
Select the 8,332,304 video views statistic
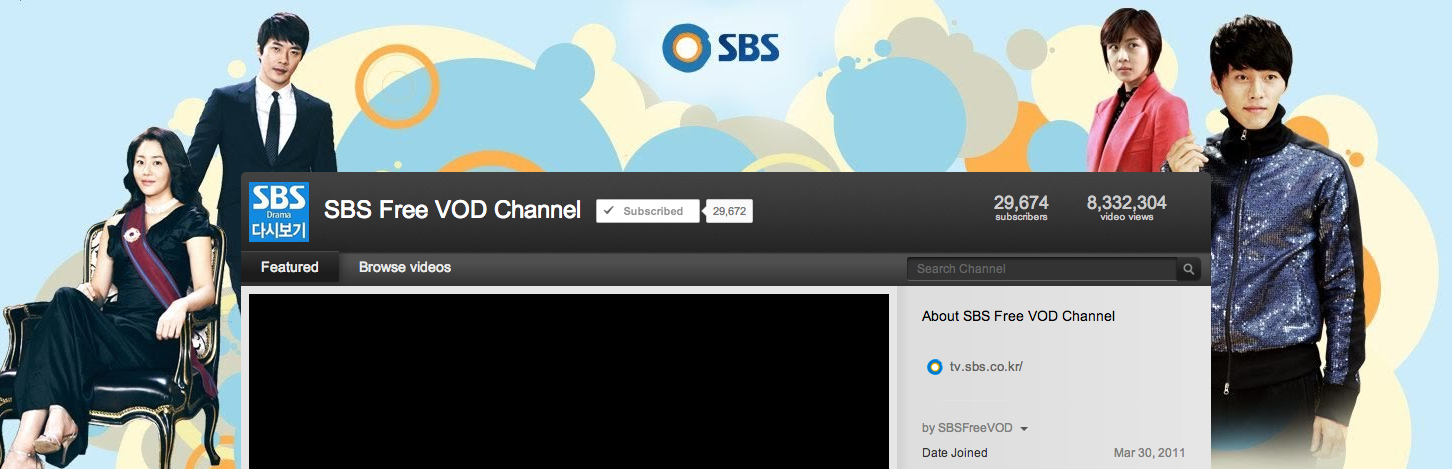tap(1126, 207)
